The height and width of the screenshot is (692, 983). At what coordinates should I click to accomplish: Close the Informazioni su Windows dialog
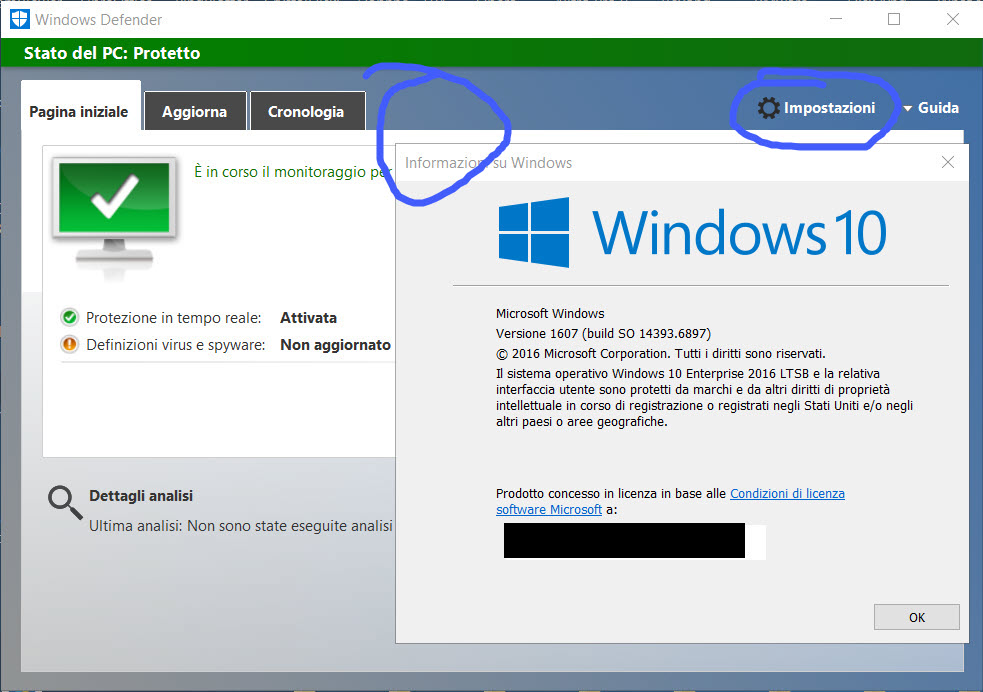948,162
